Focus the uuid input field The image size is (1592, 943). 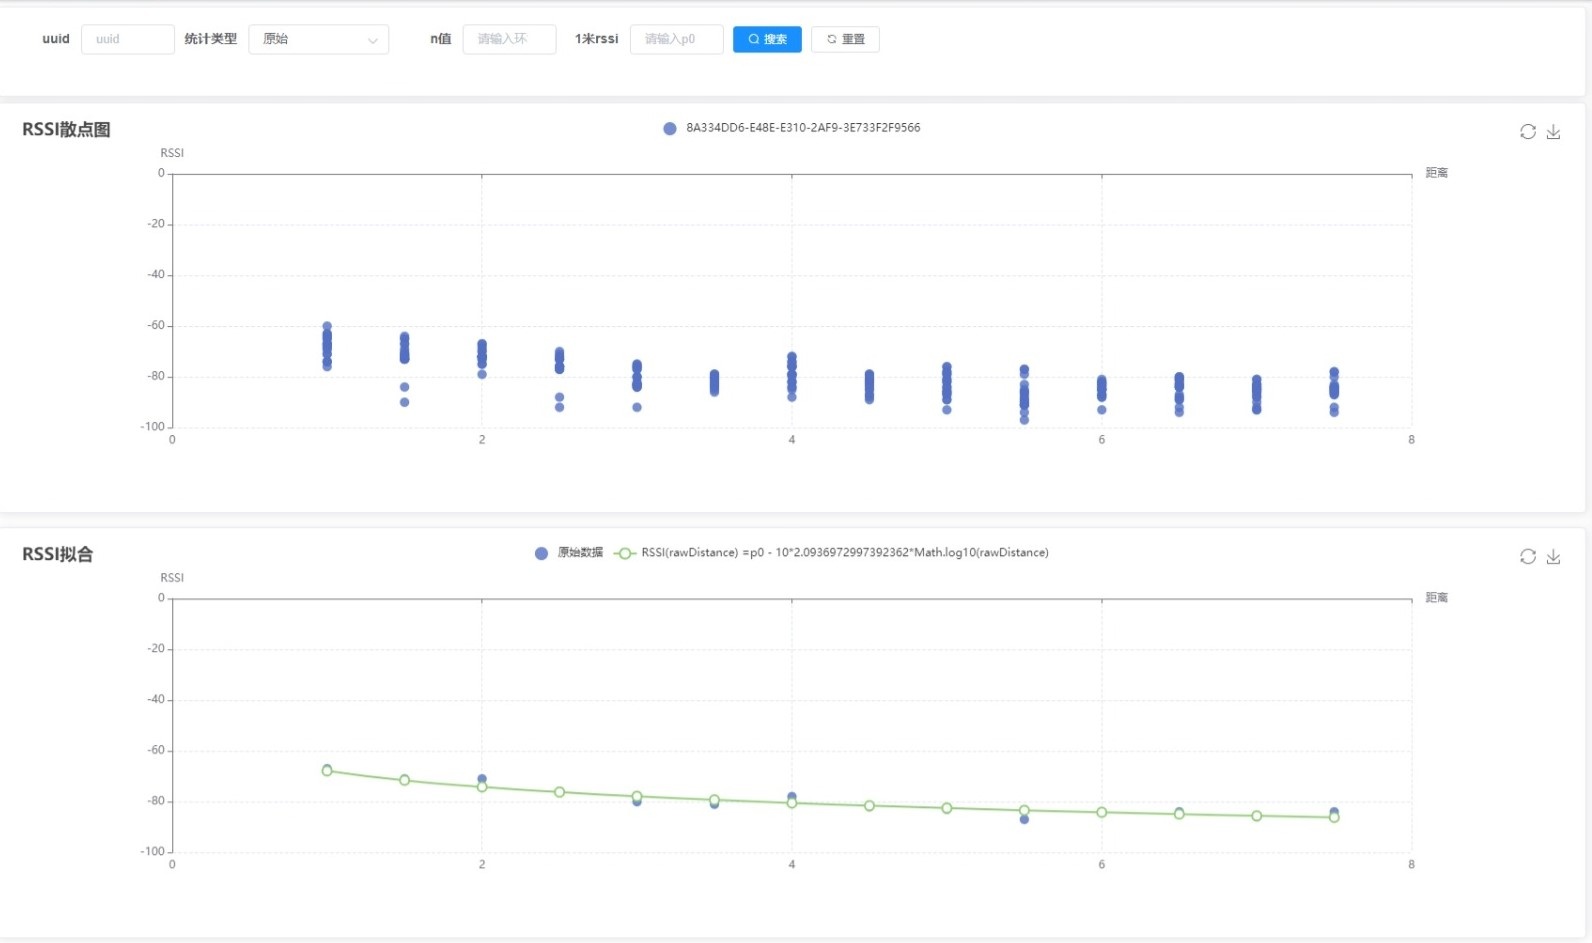point(128,39)
